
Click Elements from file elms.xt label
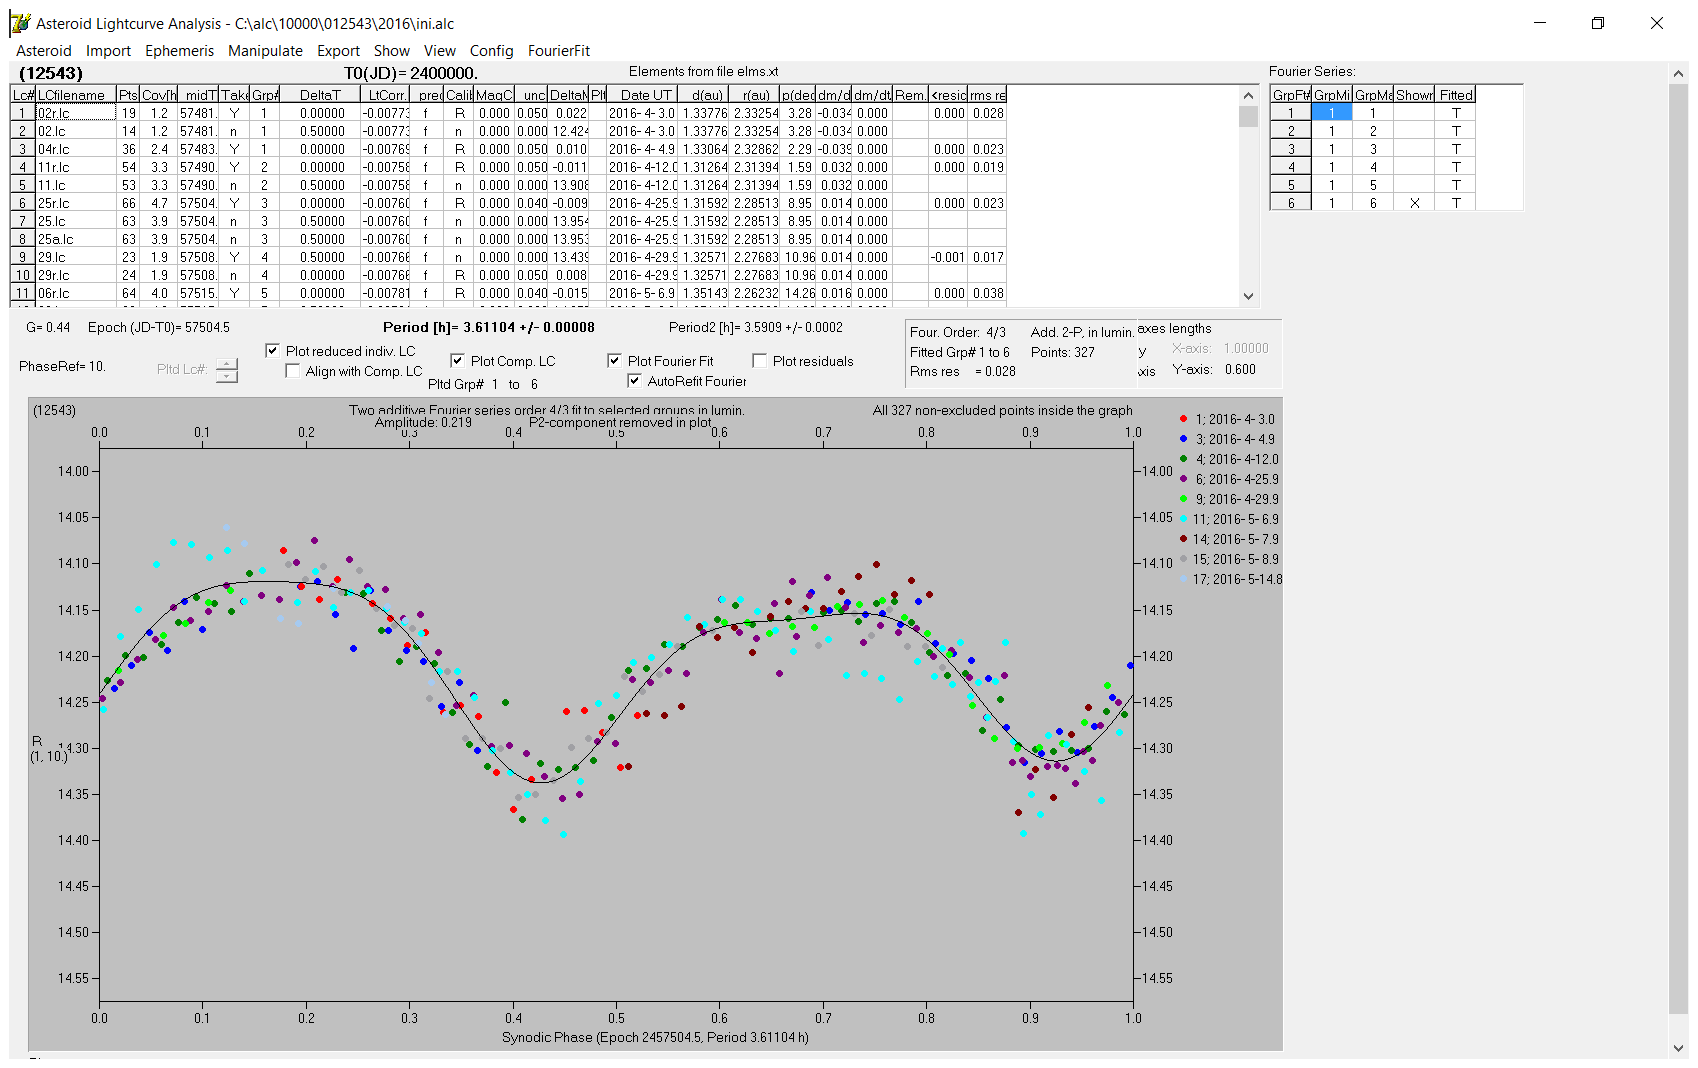point(703,71)
